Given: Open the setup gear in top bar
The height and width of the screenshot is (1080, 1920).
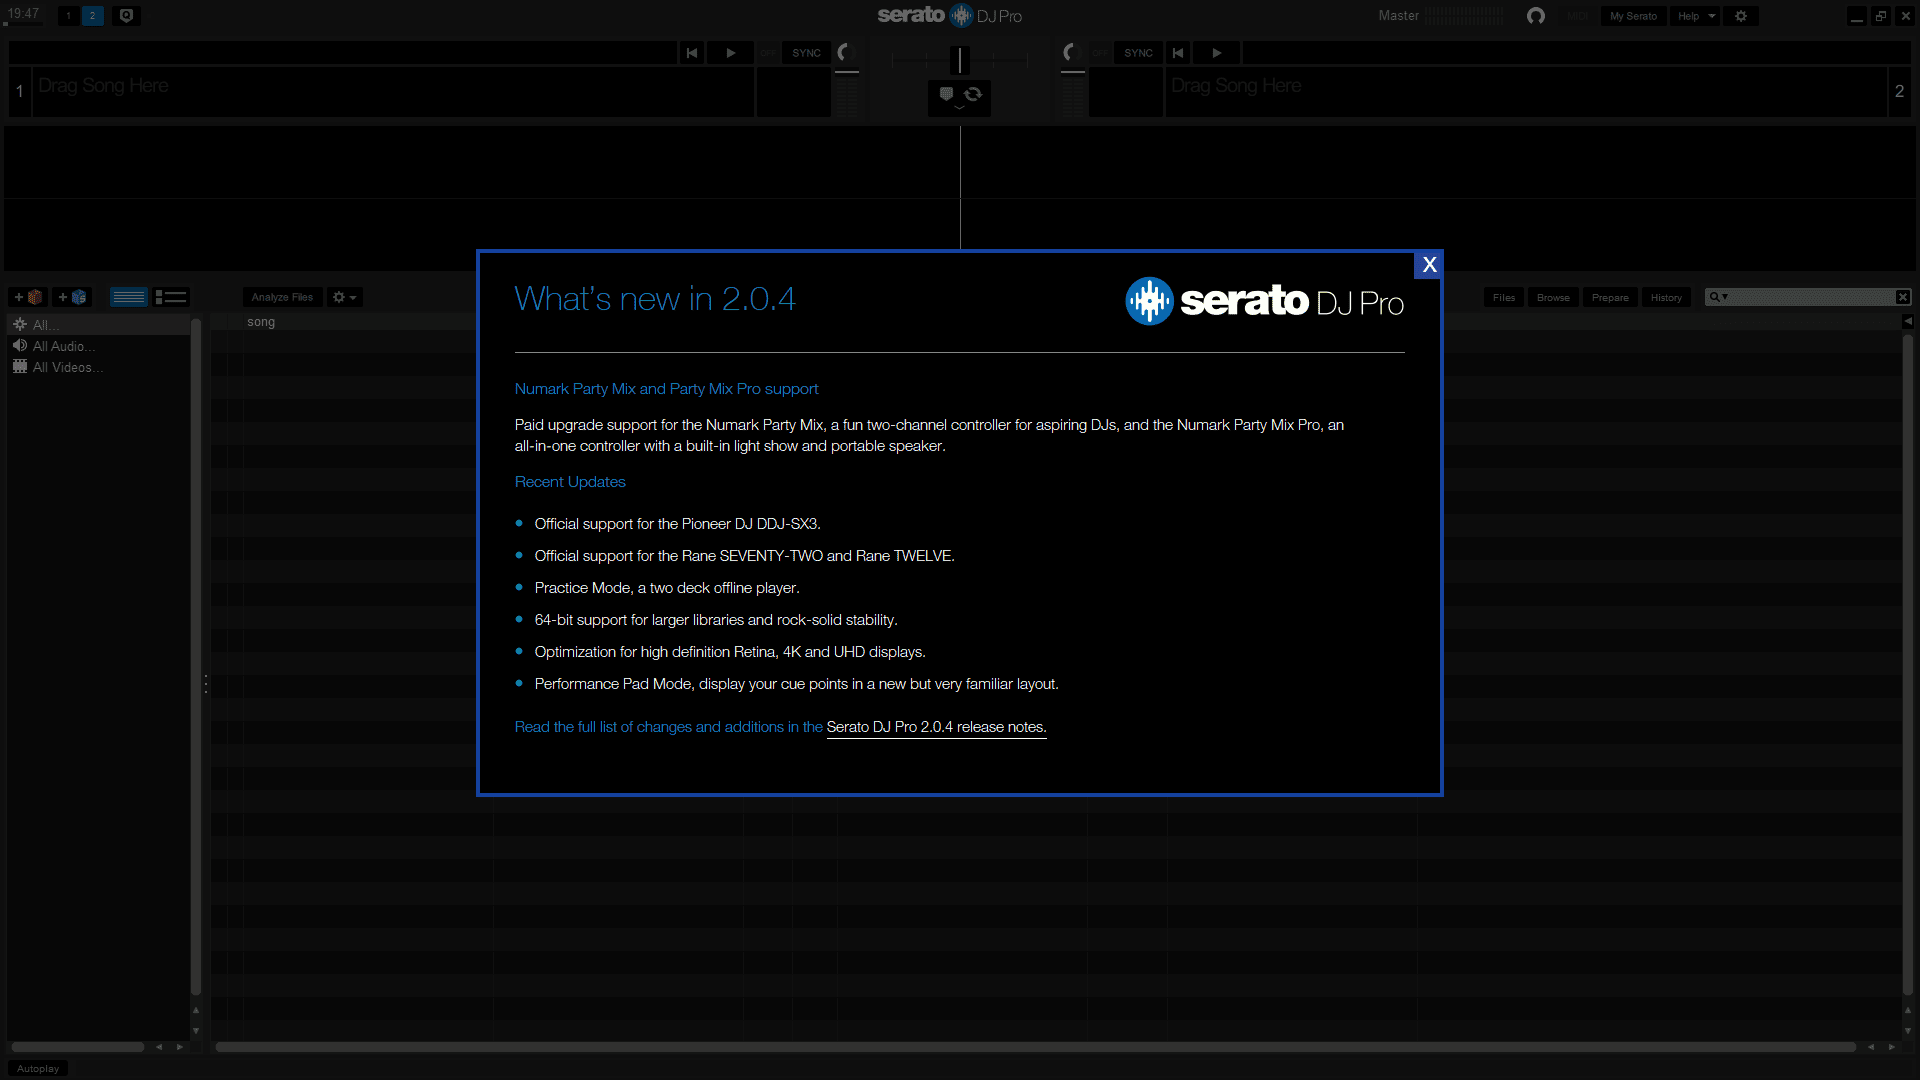Looking at the screenshot, I should pyautogui.click(x=1741, y=16).
